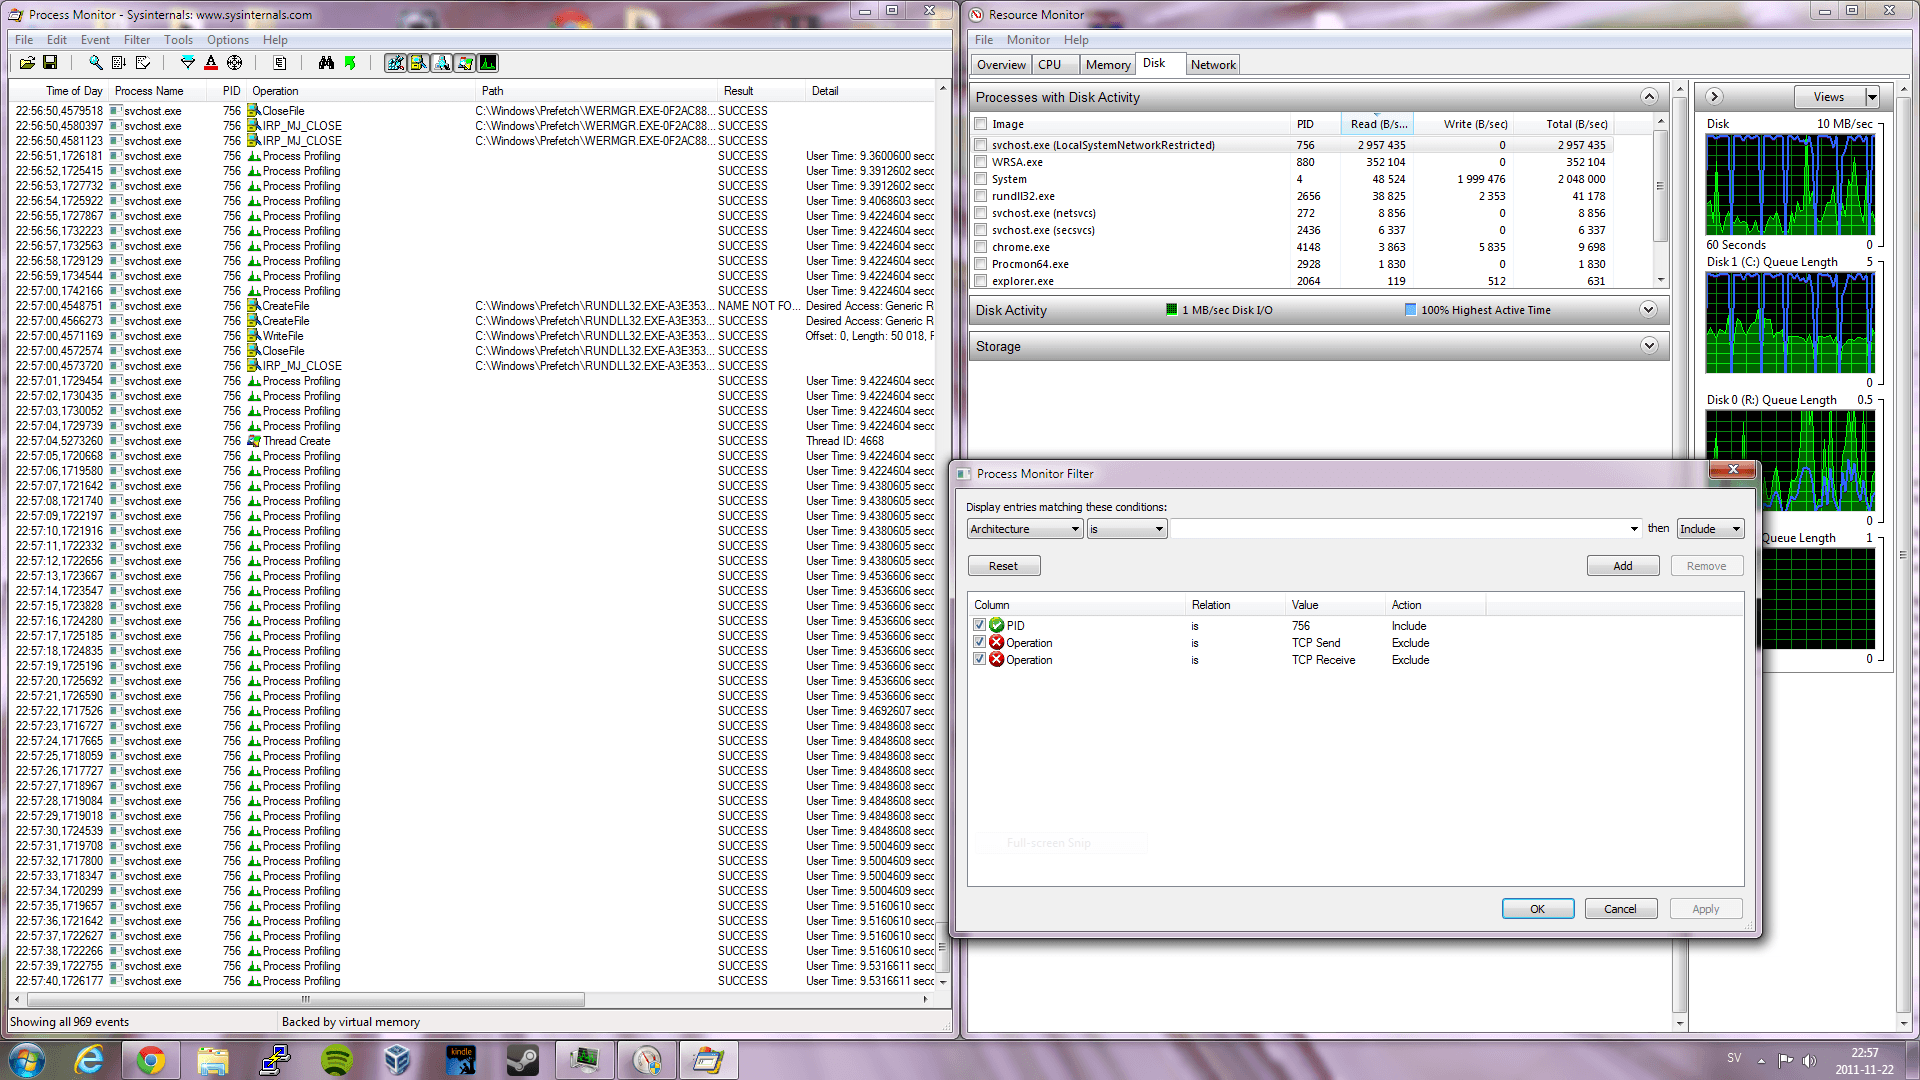This screenshot has height=1080, width=1920.
Task: Toggle Show File System Activity icon
Action: pyautogui.click(x=418, y=63)
